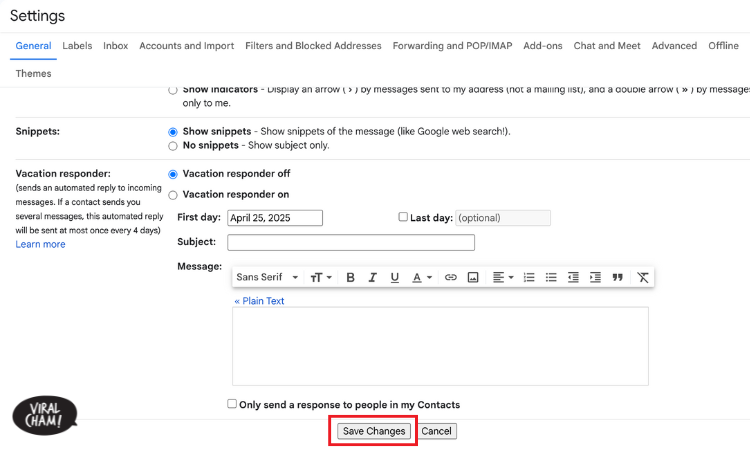This screenshot has height=450, width=750.
Task: Open the Sans Serif font dropdown
Action: [267, 277]
